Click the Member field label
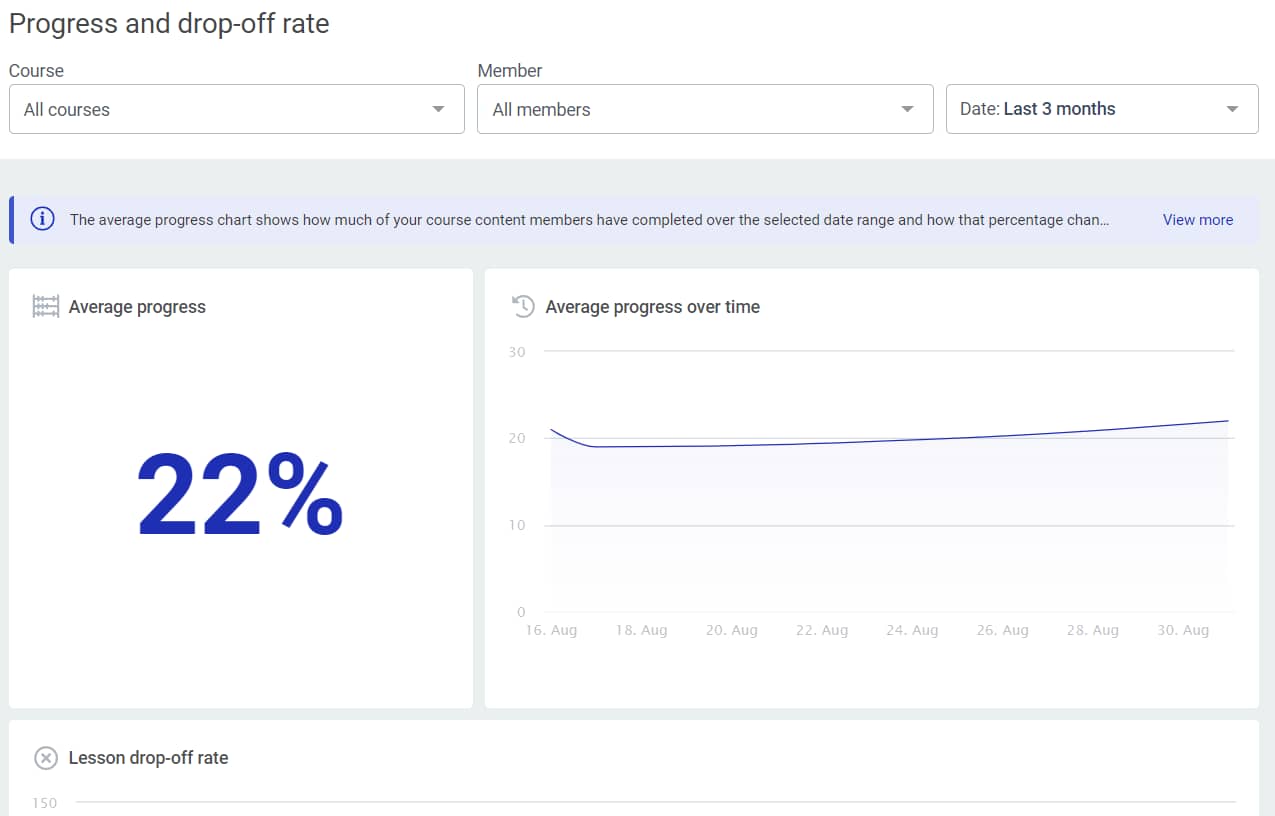This screenshot has height=816, width=1275. 510,71
